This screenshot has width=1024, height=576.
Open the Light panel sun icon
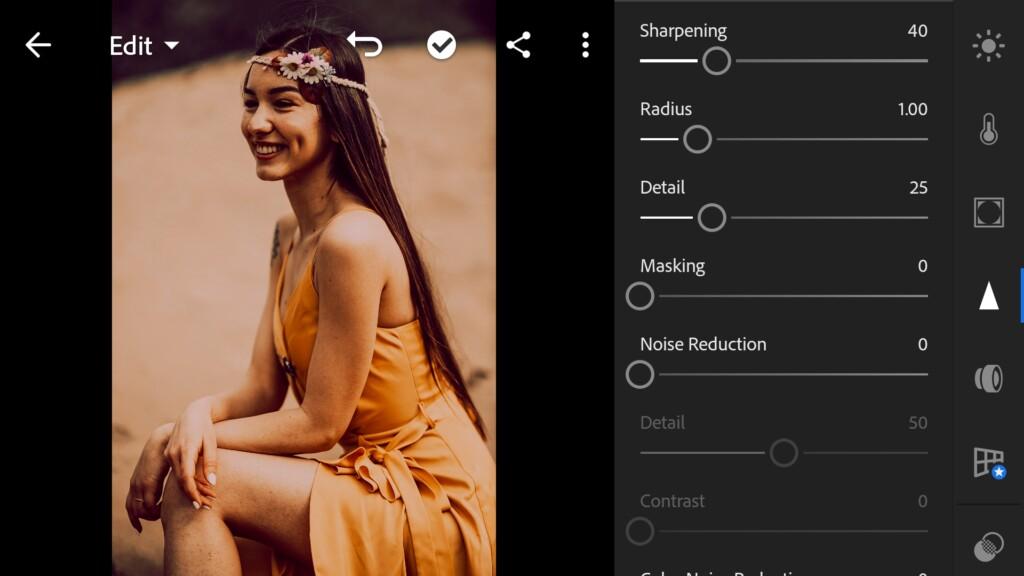pos(988,46)
